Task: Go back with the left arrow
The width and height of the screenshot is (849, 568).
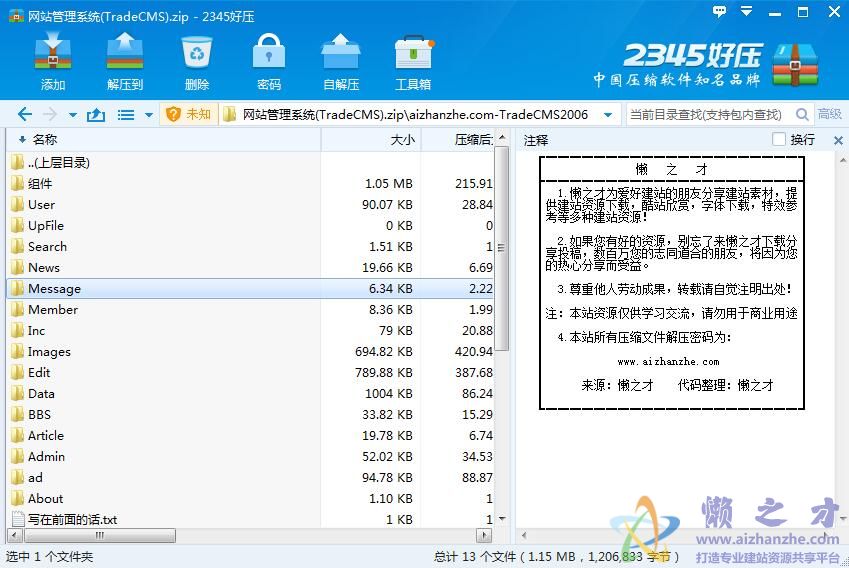Action: coord(24,114)
